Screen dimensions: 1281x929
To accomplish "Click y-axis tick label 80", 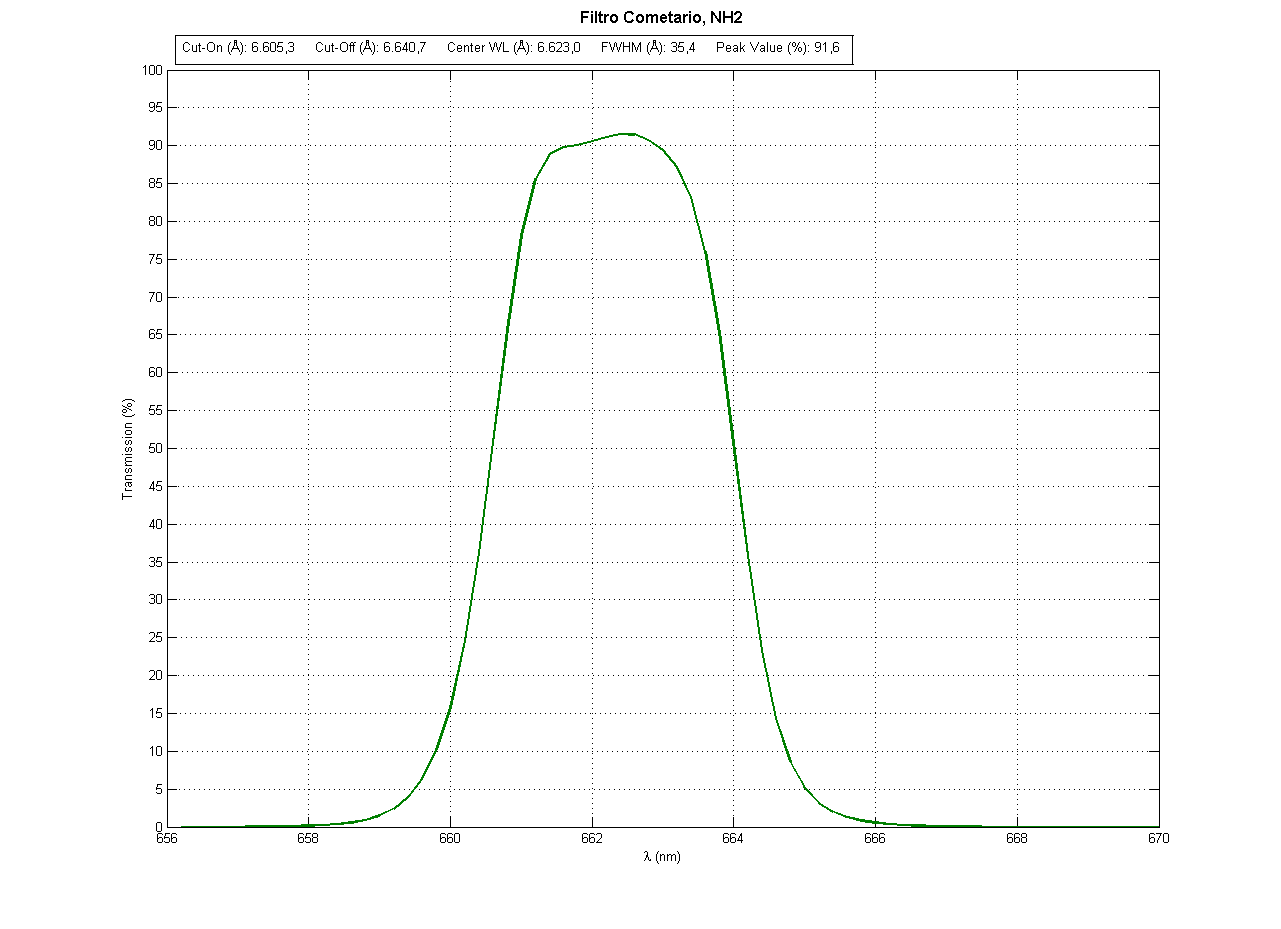I will pyautogui.click(x=155, y=222).
